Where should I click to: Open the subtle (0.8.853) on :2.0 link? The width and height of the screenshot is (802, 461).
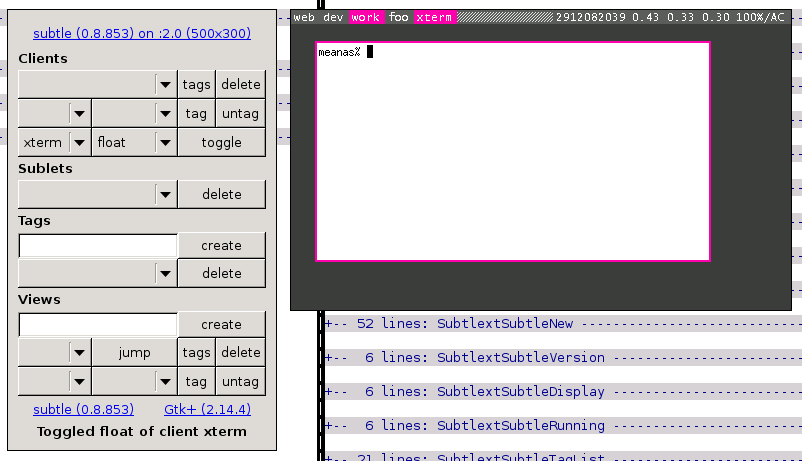142,33
